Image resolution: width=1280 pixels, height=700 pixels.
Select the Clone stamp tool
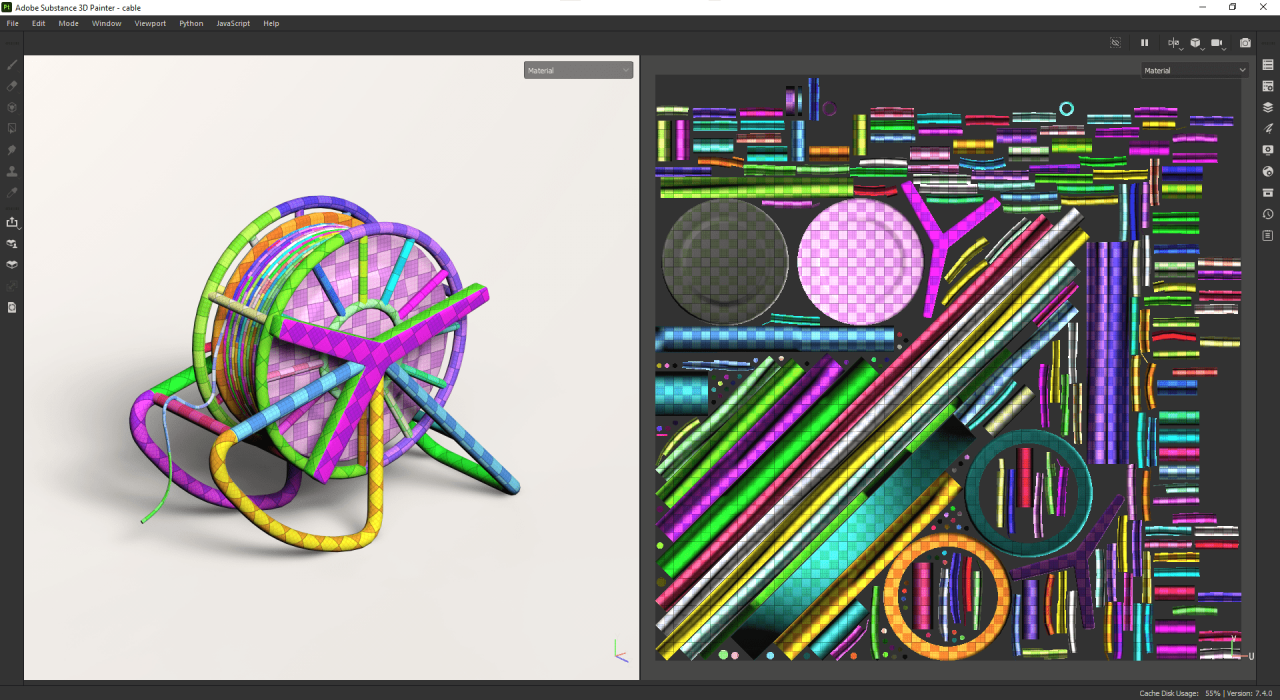(x=12, y=171)
